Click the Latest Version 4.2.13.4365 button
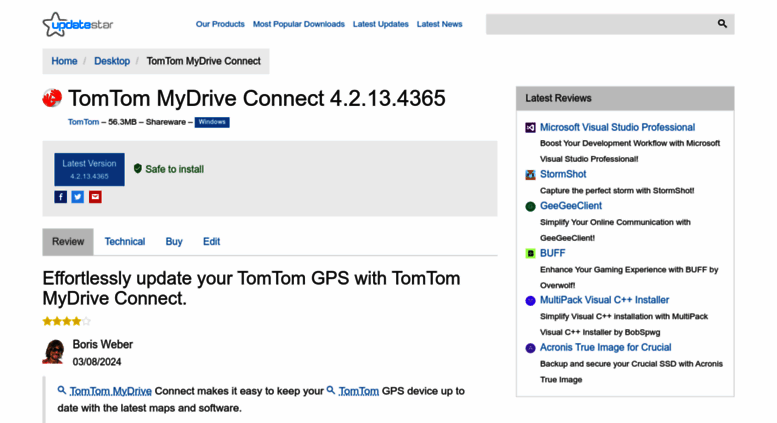 pos(89,169)
